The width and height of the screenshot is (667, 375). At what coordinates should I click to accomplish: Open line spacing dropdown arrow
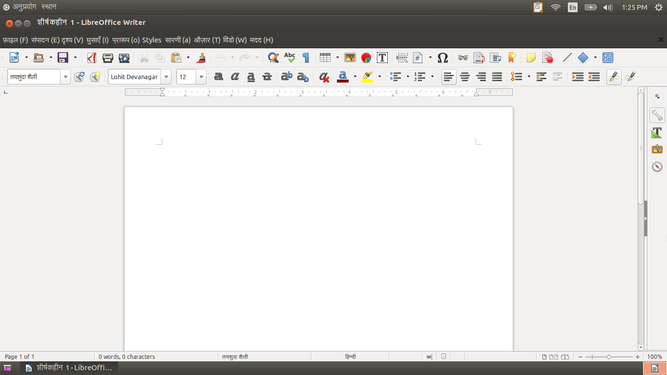coord(529,77)
